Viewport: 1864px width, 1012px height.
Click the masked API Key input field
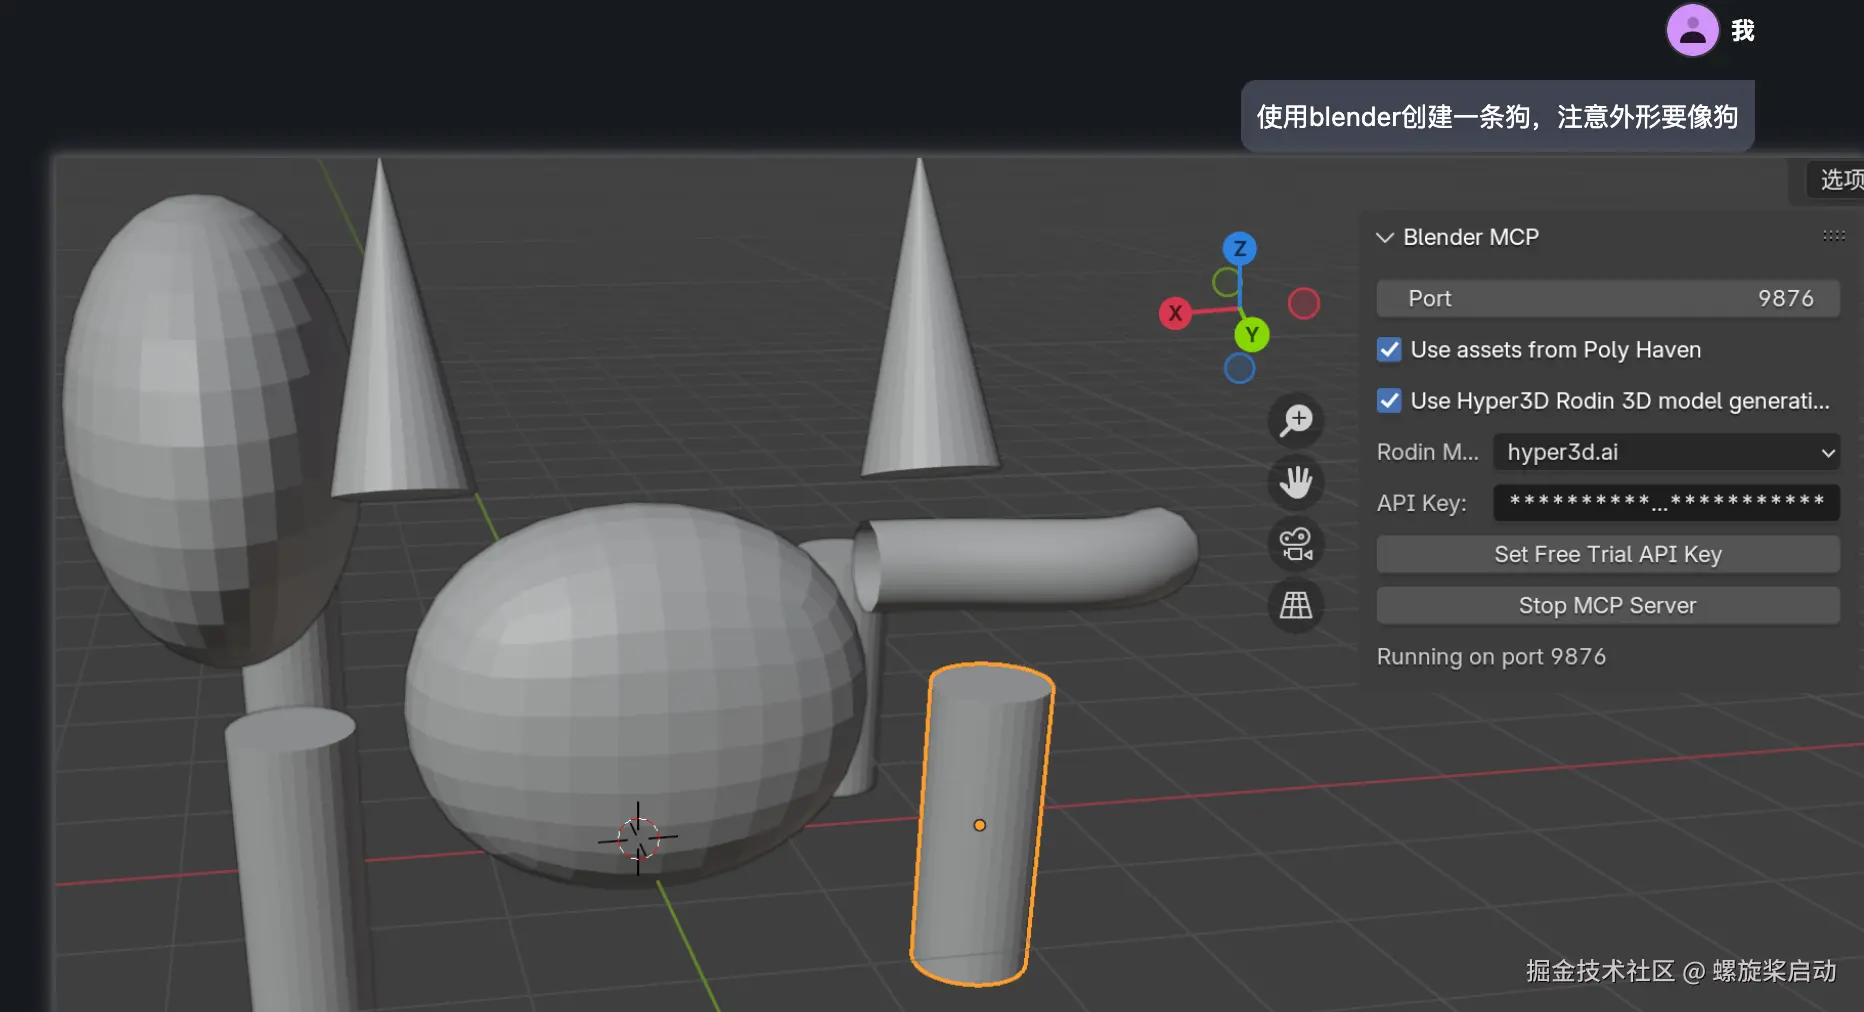point(1664,503)
